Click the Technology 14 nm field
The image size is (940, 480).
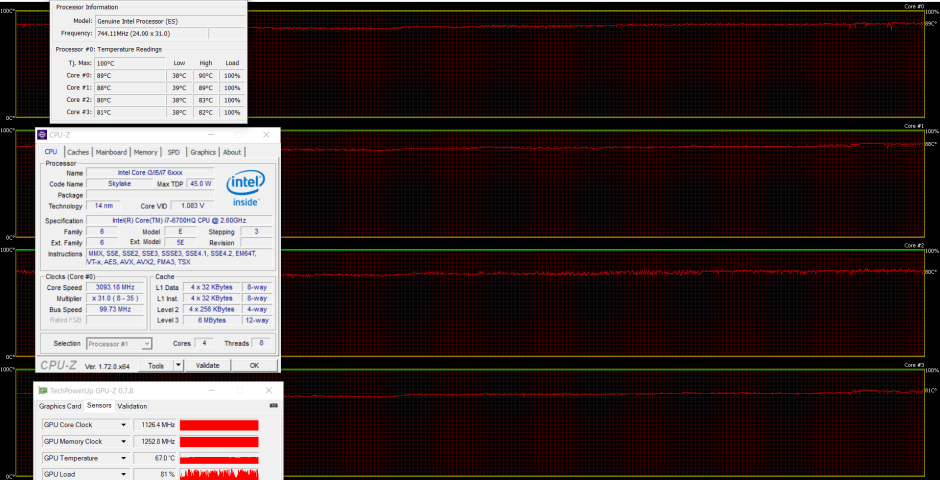[103, 206]
